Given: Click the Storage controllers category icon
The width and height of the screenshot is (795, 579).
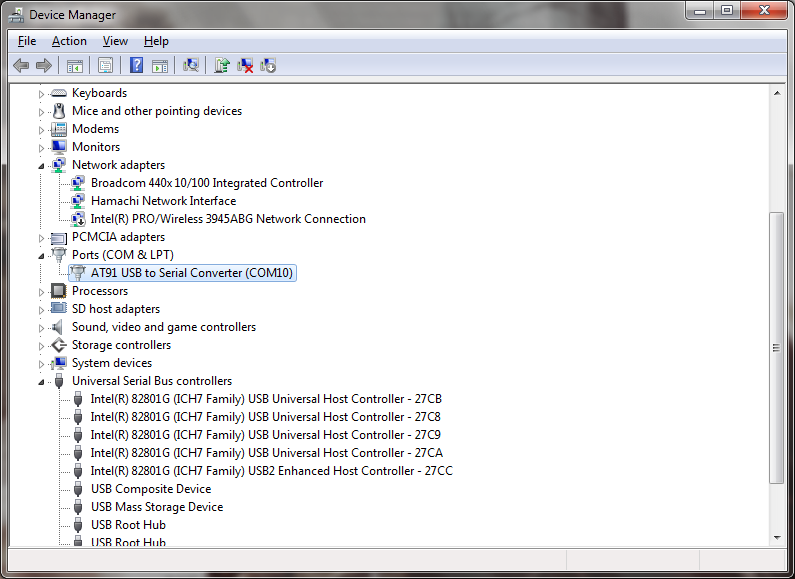Looking at the screenshot, I should pos(59,345).
